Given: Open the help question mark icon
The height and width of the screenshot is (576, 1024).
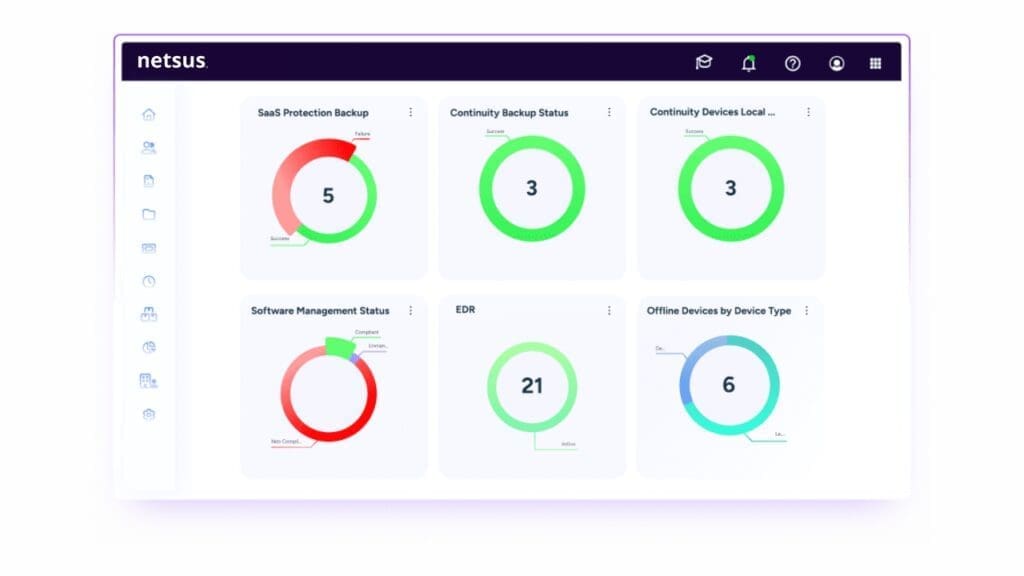Looking at the screenshot, I should pos(793,63).
